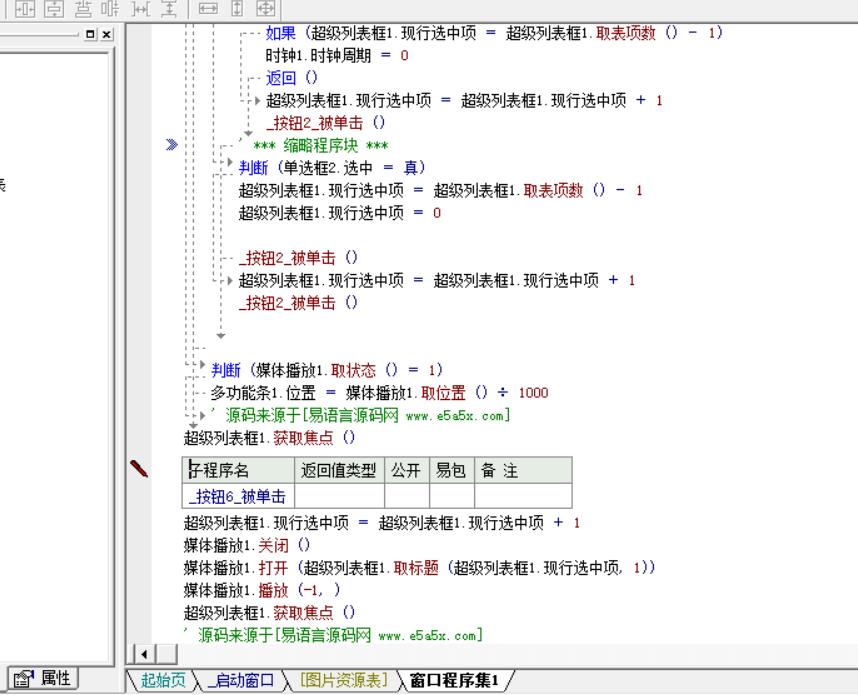858x695 pixels.
Task: Click the 超级列表框1.现行选中项 = 0 line
Action: 339,212
